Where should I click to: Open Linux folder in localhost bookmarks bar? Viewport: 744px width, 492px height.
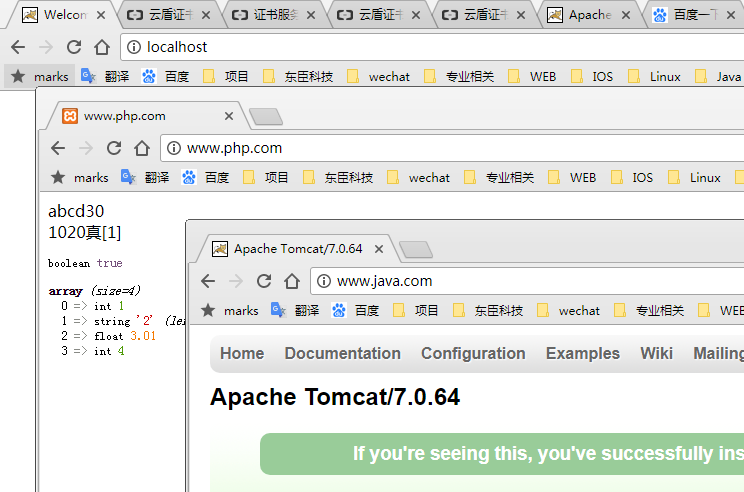tap(654, 76)
